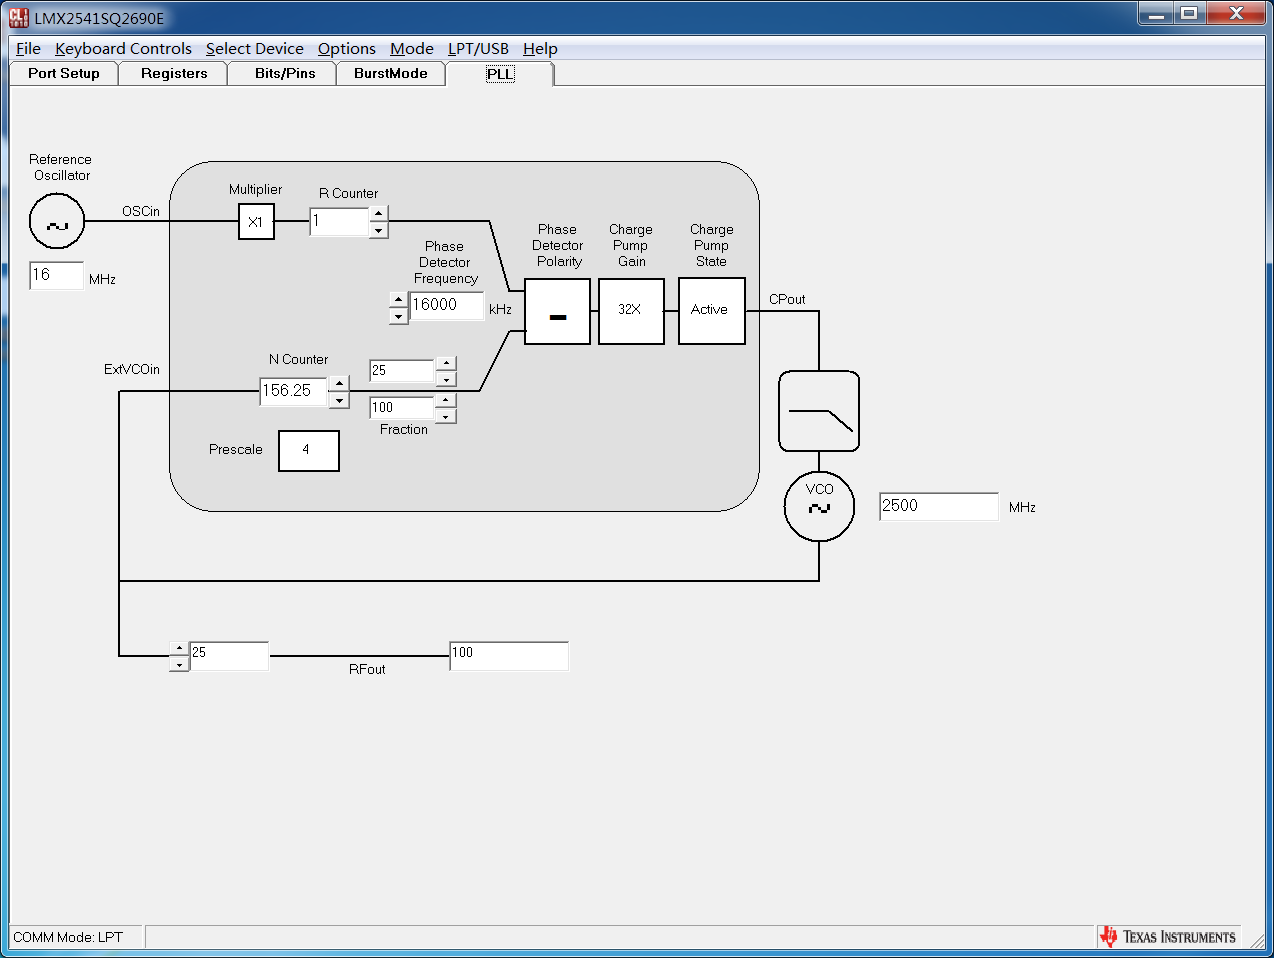
Task: Click the CPout label
Action: (x=787, y=299)
